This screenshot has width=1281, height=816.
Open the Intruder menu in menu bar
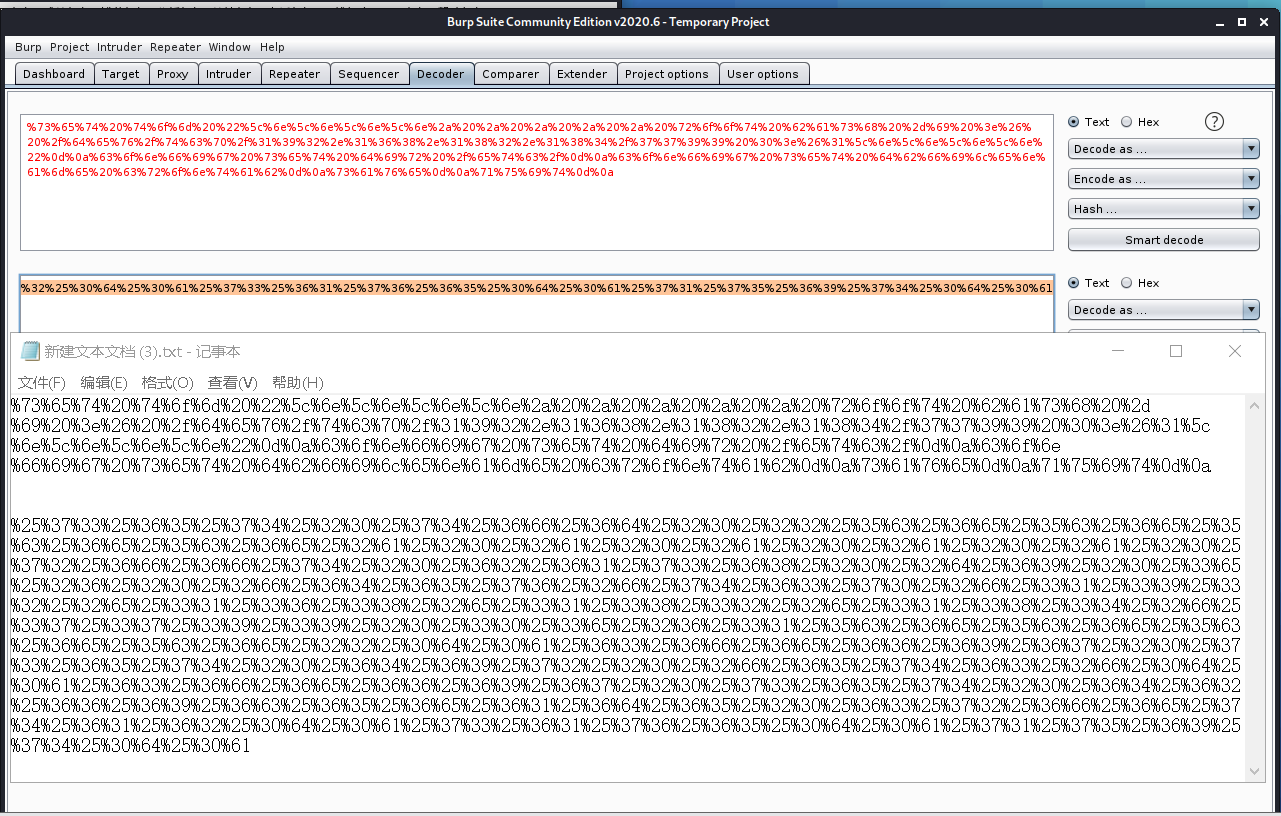(x=119, y=47)
